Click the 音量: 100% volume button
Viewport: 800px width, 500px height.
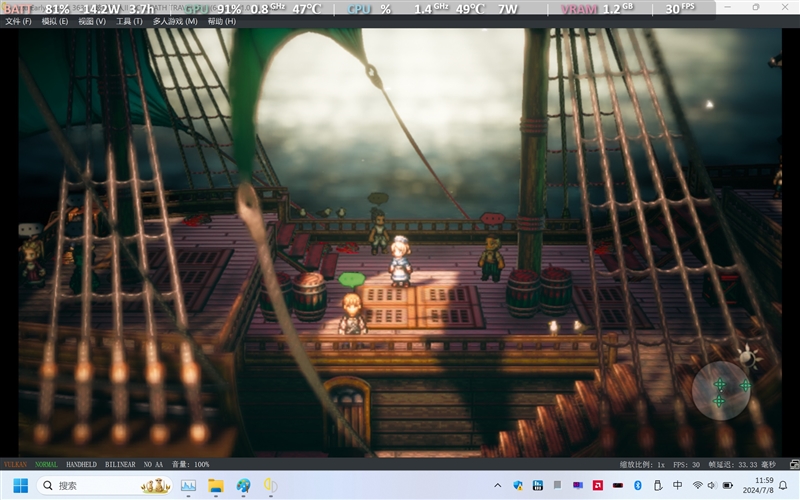pyautogui.click(x=190, y=464)
